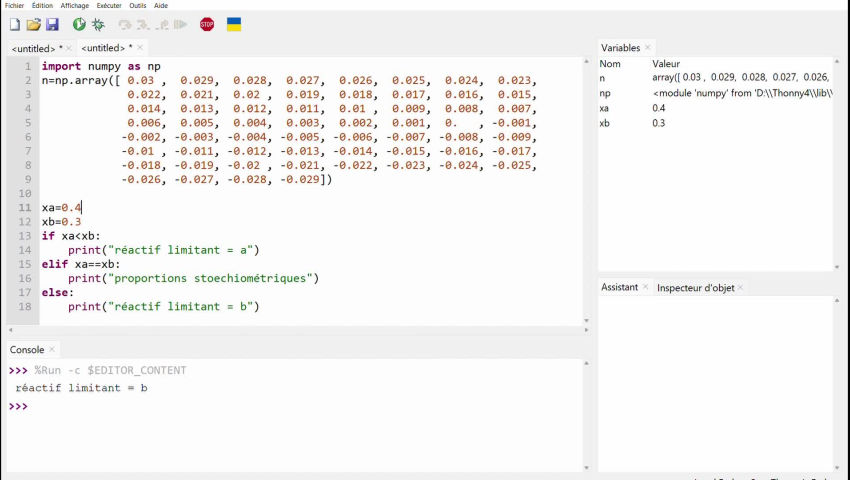850x480 pixels.
Task: Open the Outils menu
Action: [137, 5]
